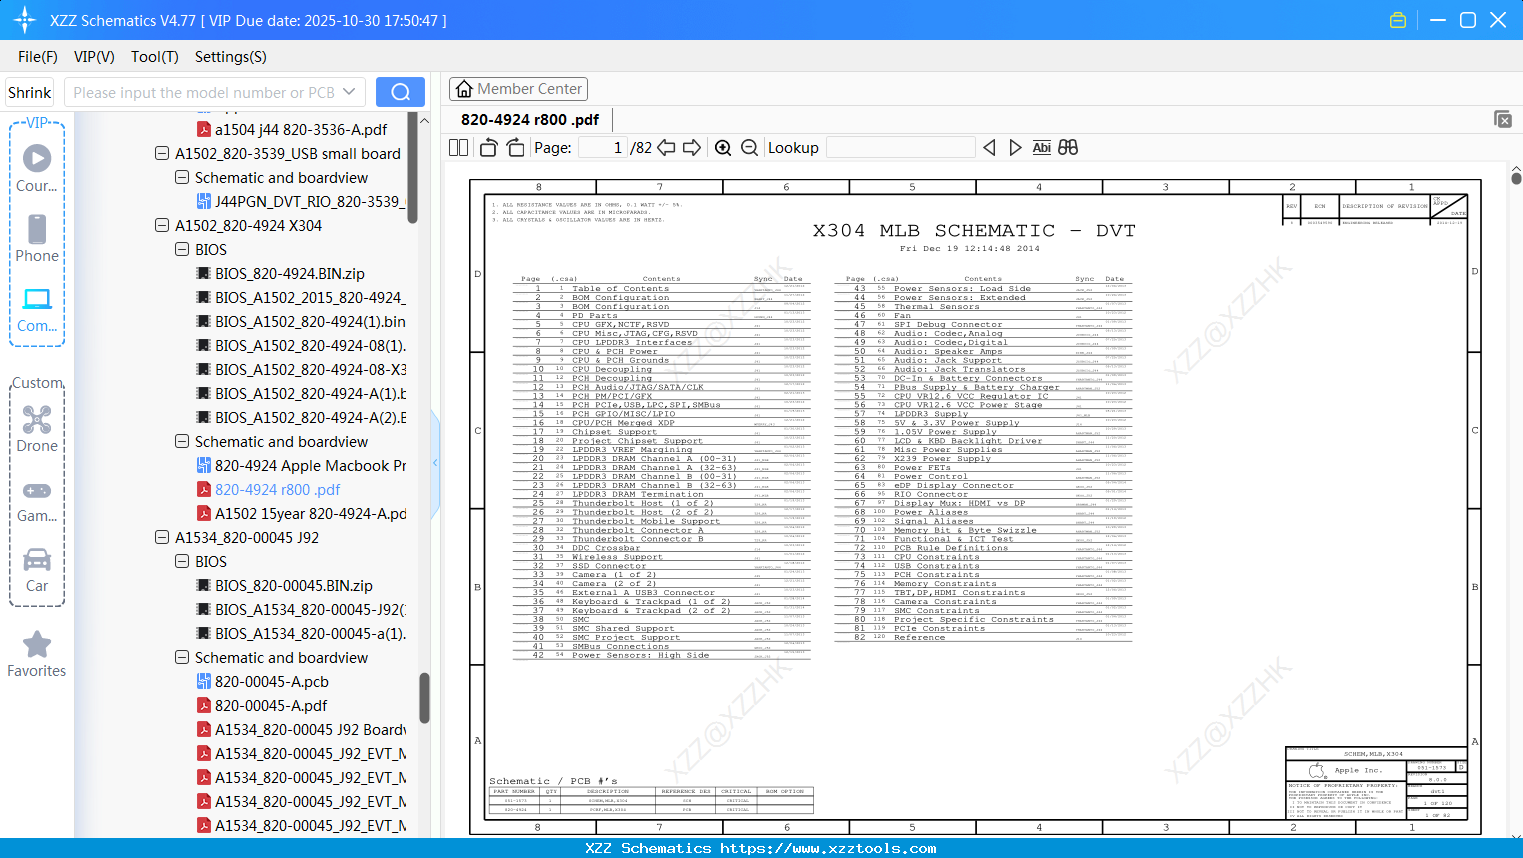Go to the next page arrow

coord(692,148)
